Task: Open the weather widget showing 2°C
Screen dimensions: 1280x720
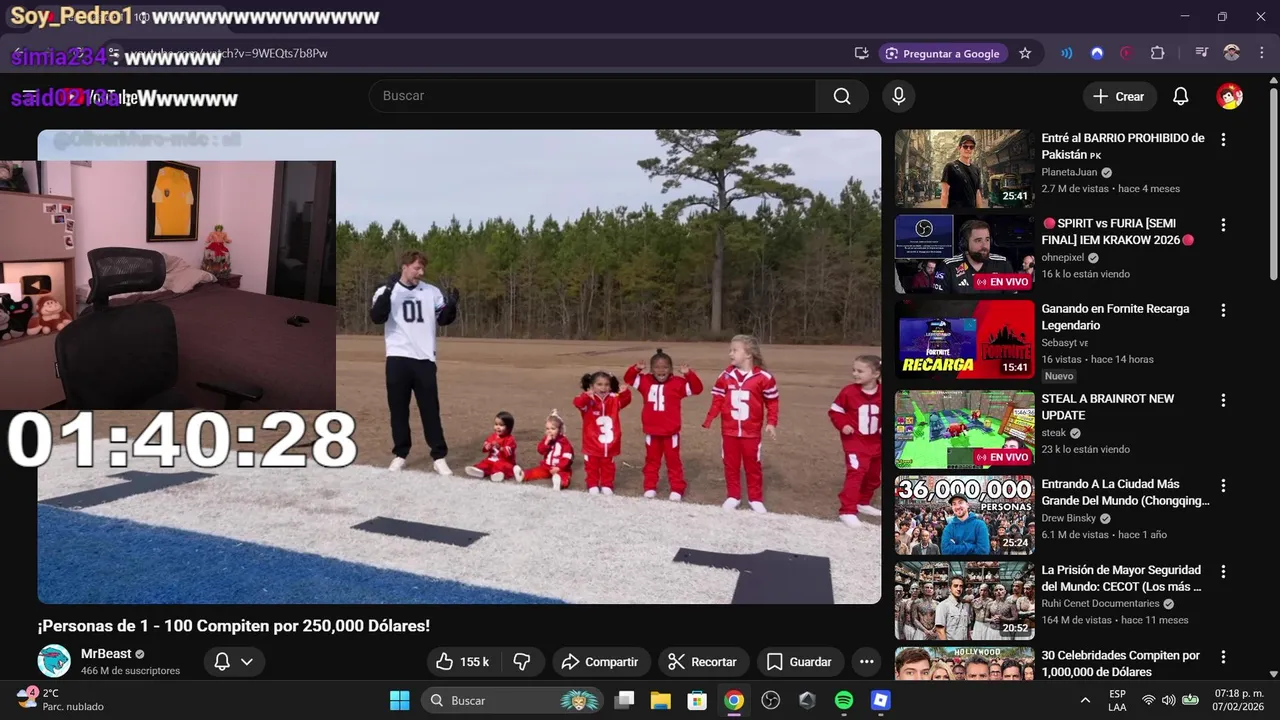Action: pos(60,700)
